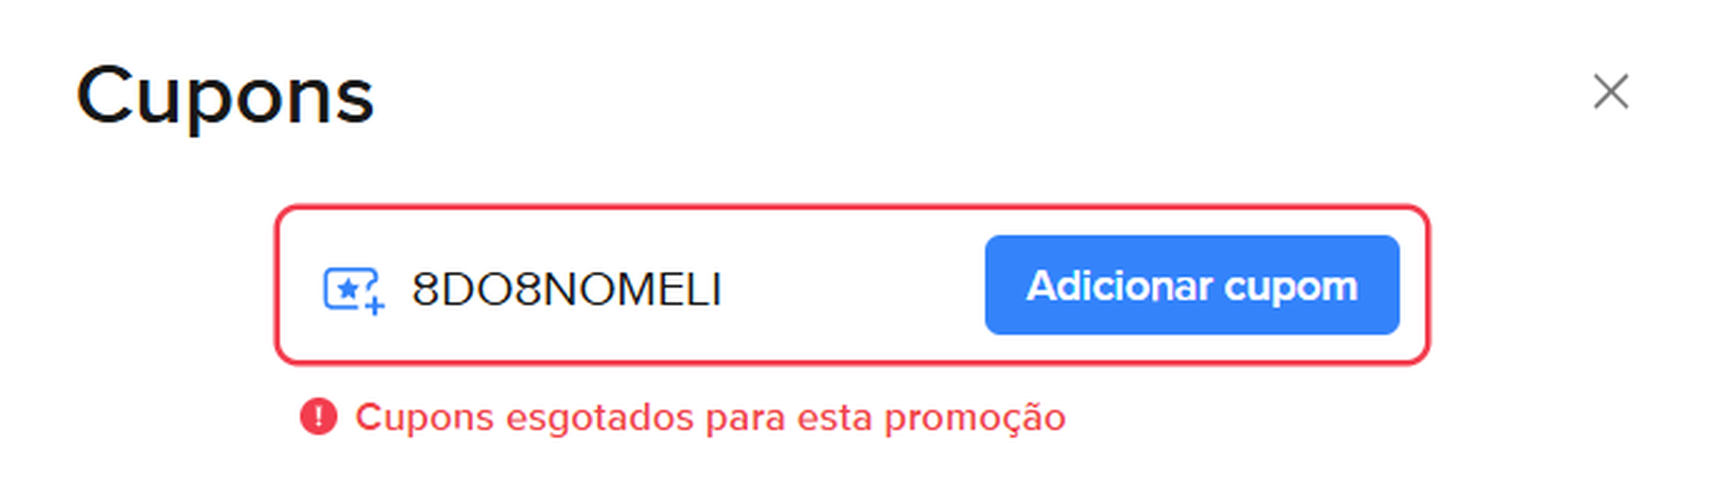Click the Cupons esgotados error message
This screenshot has height=500, width=1710.
[710, 417]
